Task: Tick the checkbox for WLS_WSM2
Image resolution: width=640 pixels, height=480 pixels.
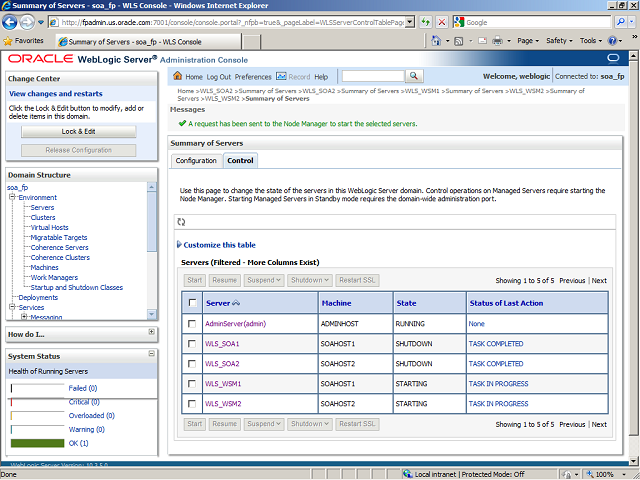Action: [192, 404]
